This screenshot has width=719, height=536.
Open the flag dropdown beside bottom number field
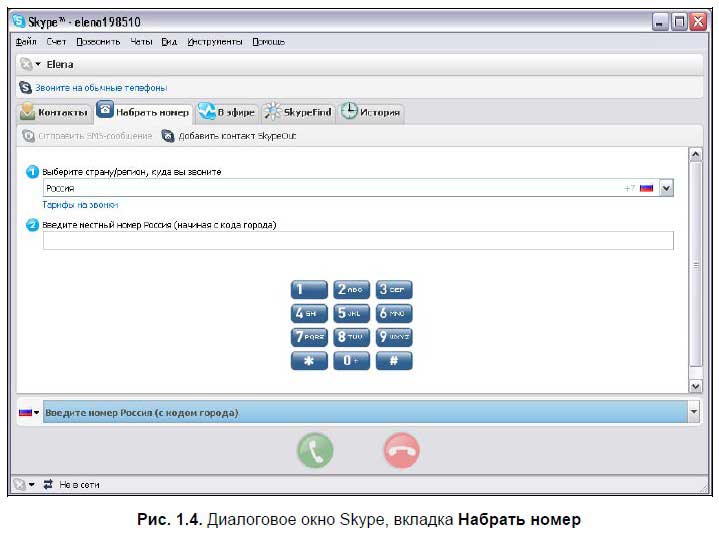pos(28,412)
